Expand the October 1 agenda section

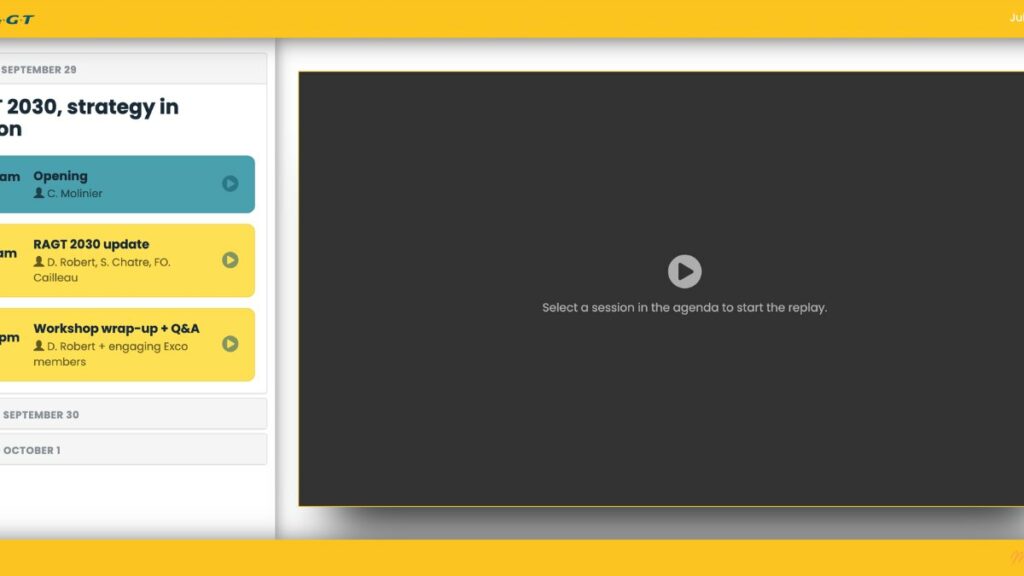tap(133, 450)
